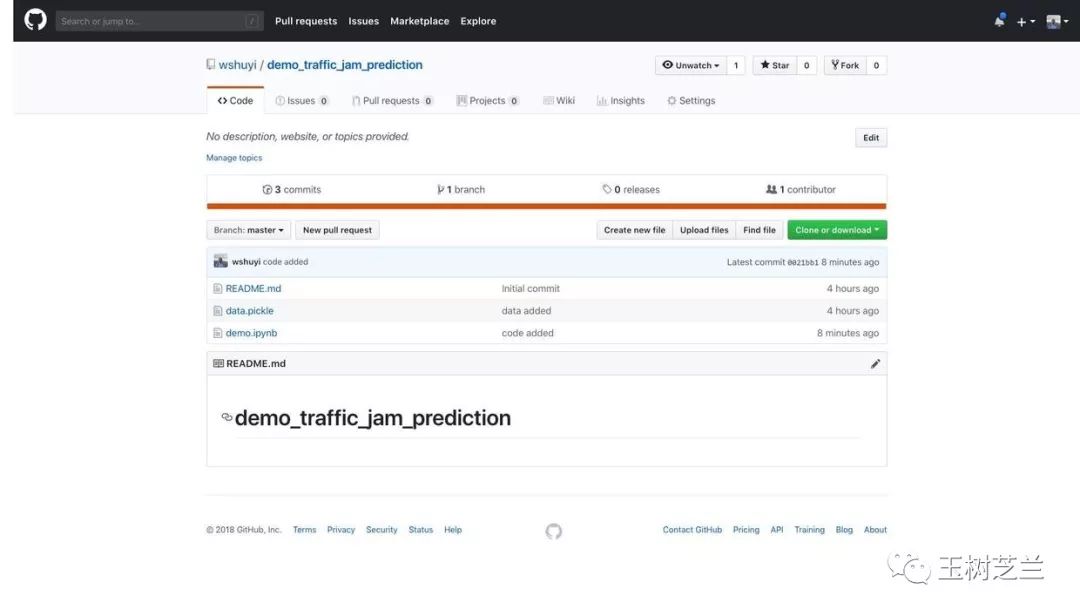Click Upload files button
Image resolution: width=1080 pixels, height=616 pixels.
pyautogui.click(x=704, y=230)
